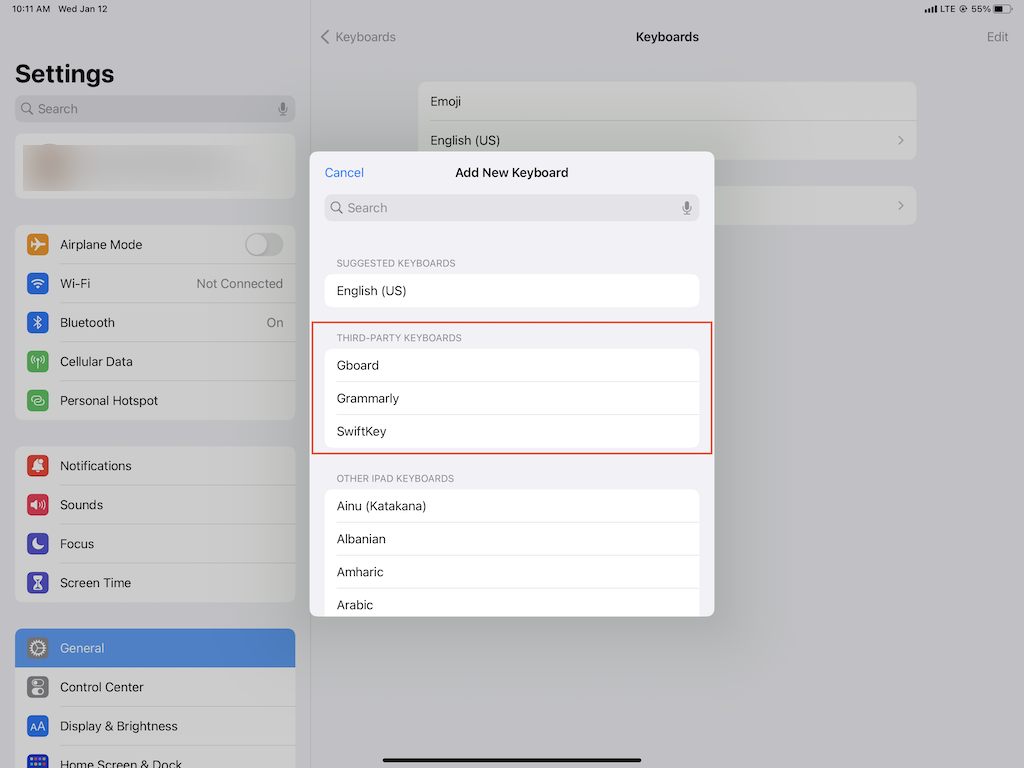Click the Bluetooth icon
The image size is (1024, 768).
click(37, 322)
